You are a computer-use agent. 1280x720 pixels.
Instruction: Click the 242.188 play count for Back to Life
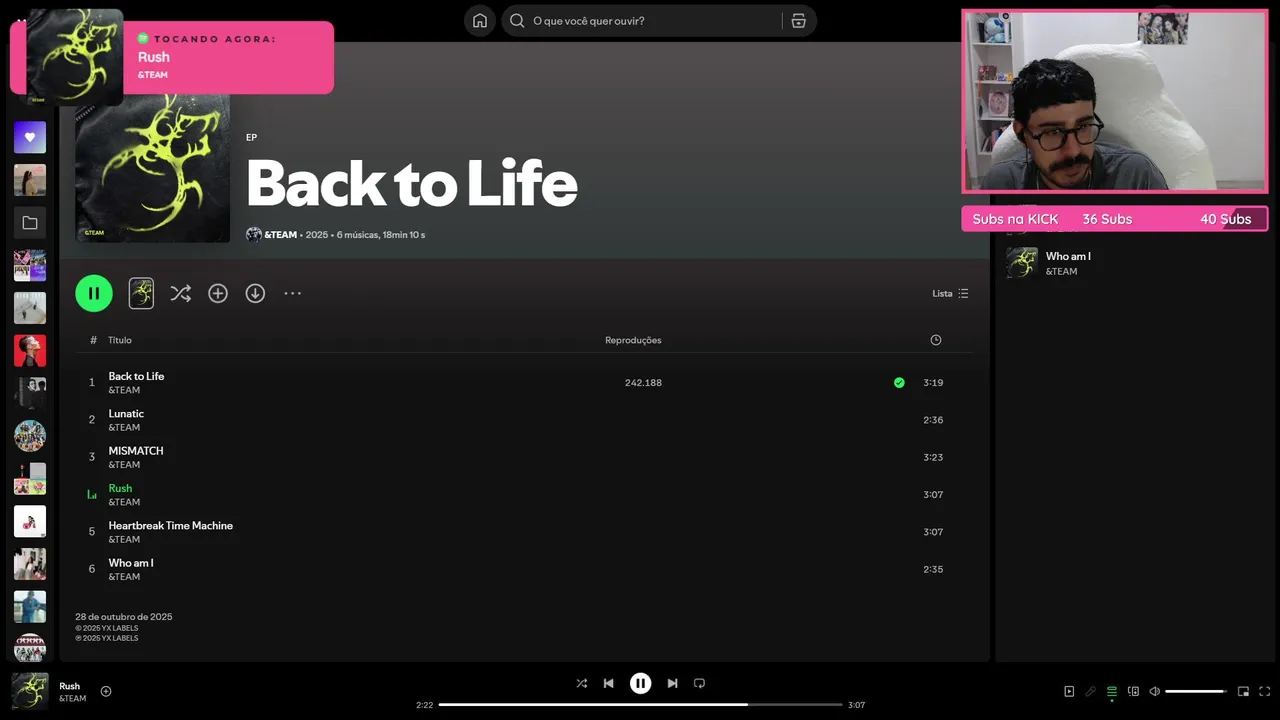coord(643,383)
